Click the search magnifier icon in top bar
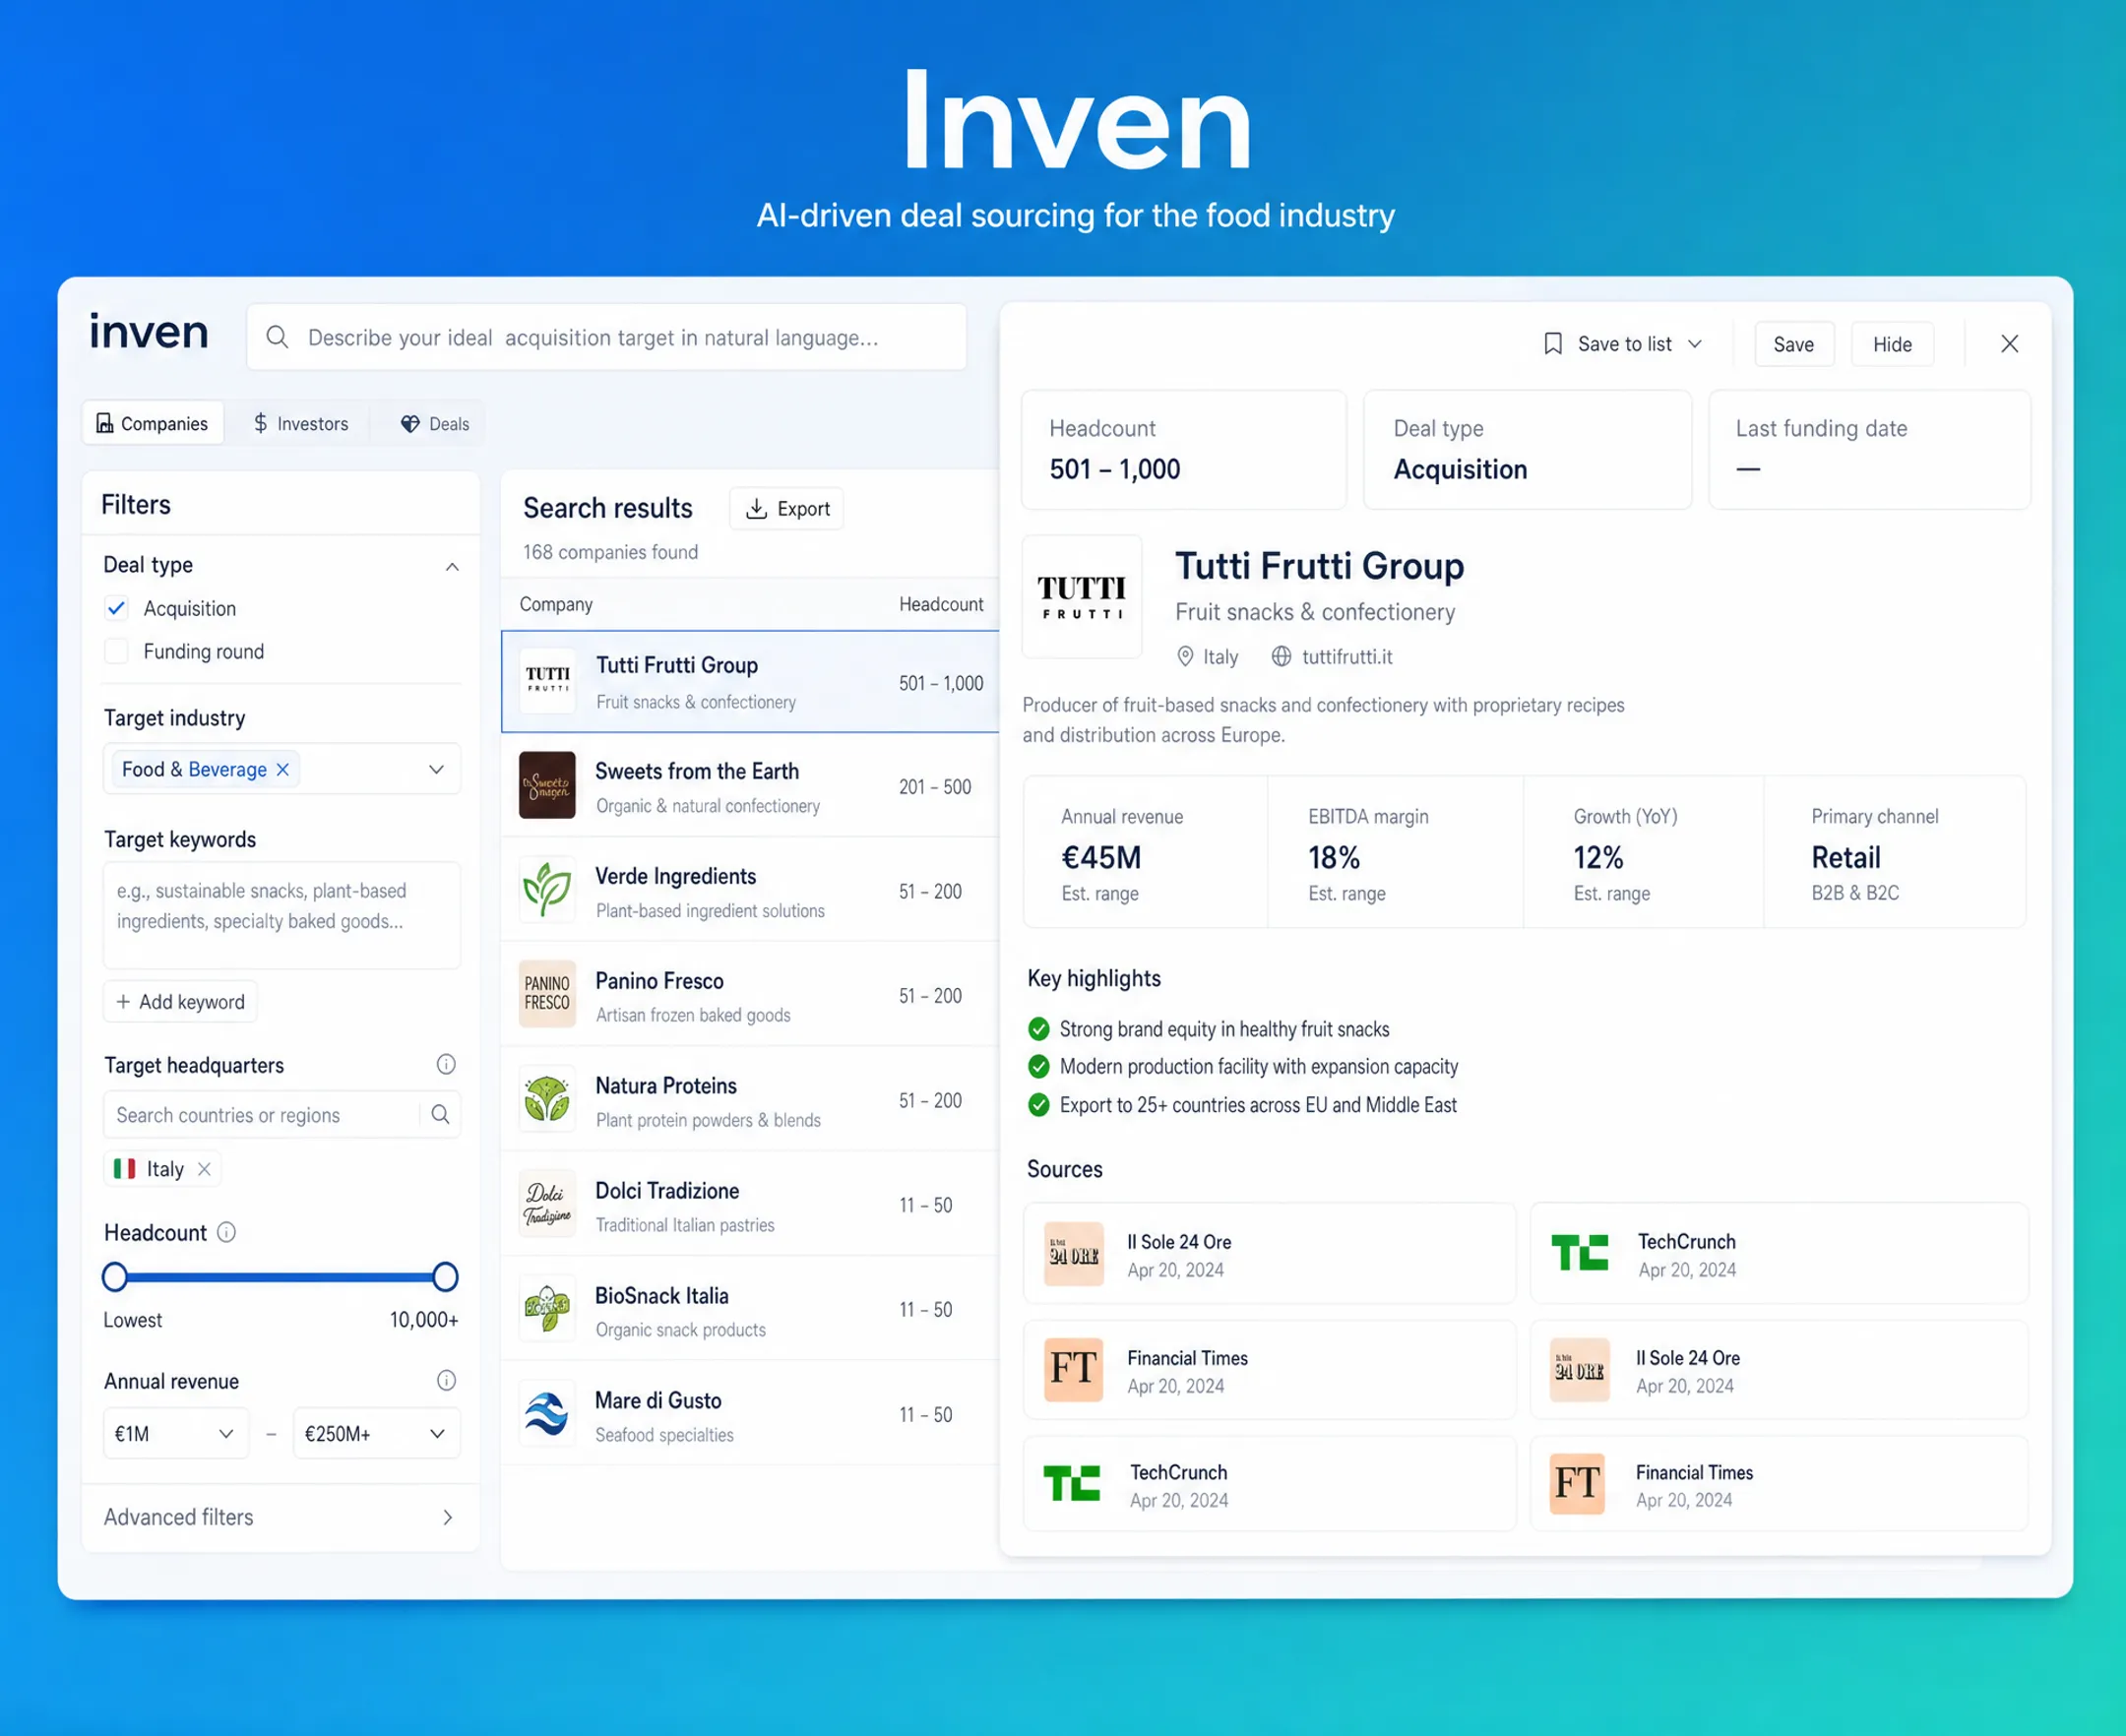Image resolution: width=2126 pixels, height=1736 pixels. pos(277,337)
